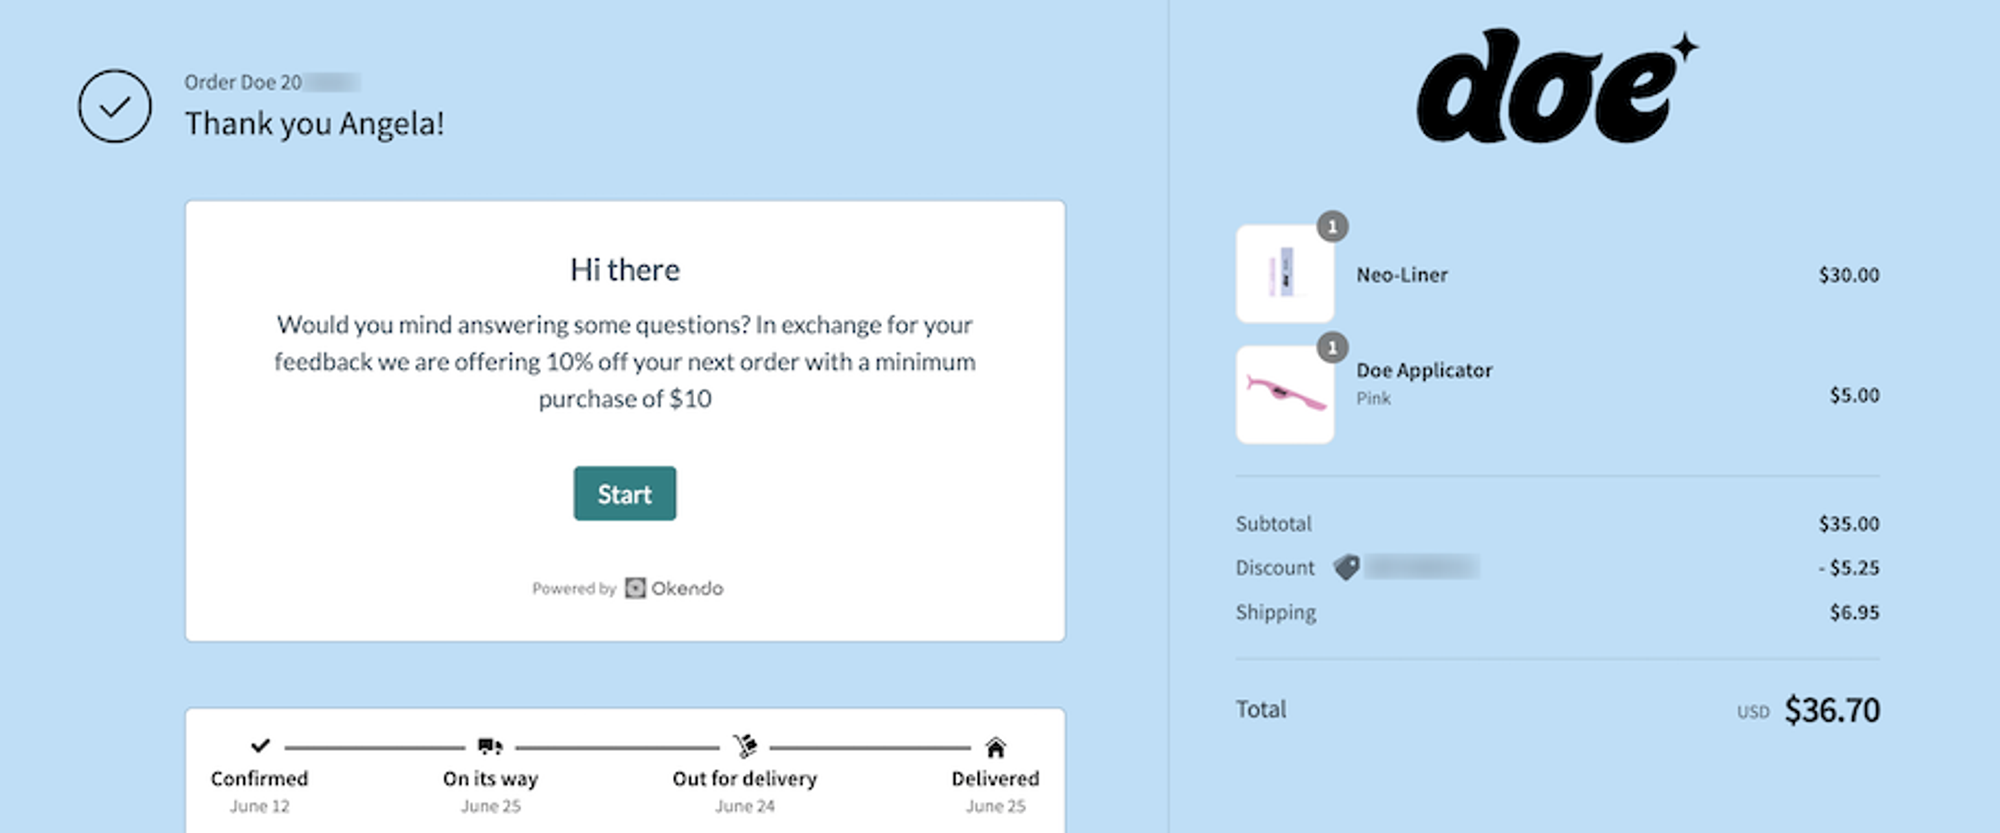Click the Subtotal label
Image resolution: width=2000 pixels, height=833 pixels.
coord(1273,524)
